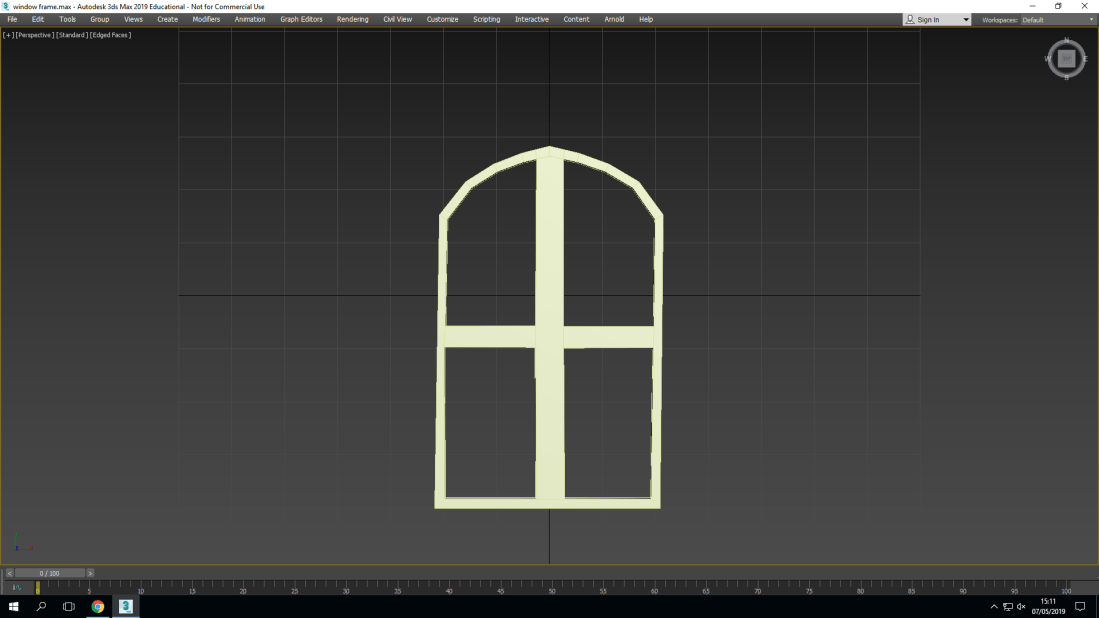Open the Windows Start menu
The width and height of the screenshot is (1099, 618).
(14, 606)
